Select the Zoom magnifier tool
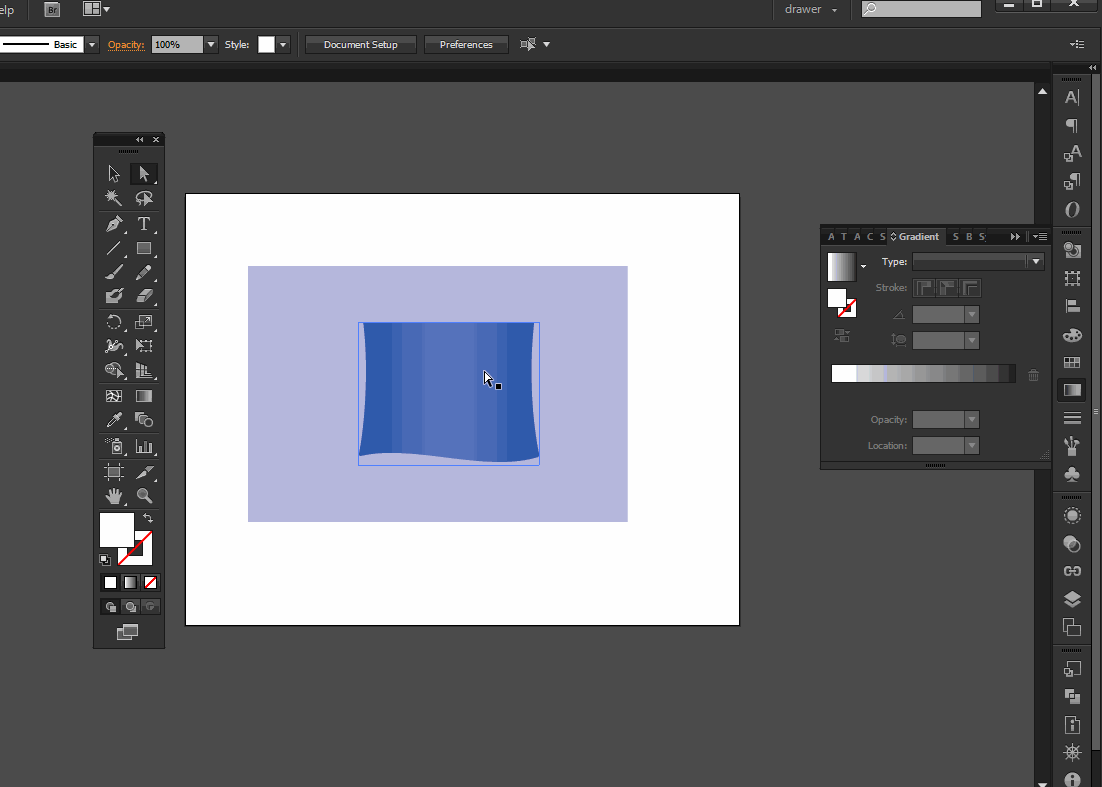The image size is (1102, 787). click(144, 496)
